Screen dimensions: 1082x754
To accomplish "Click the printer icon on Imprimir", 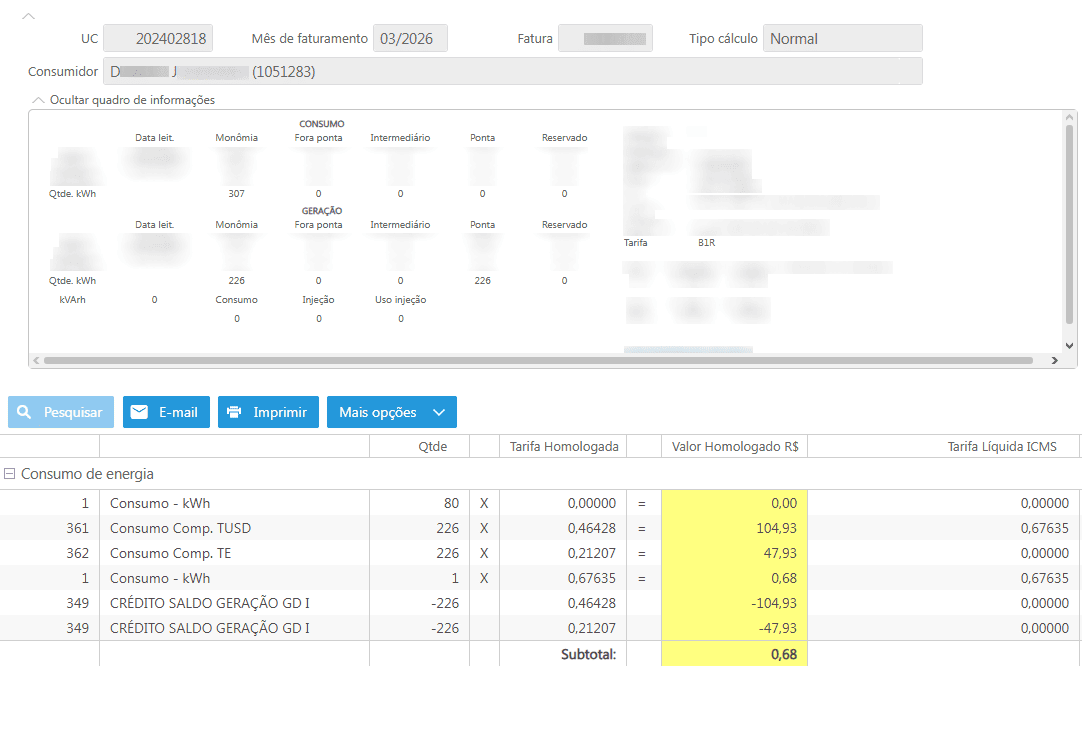I will coord(235,412).
